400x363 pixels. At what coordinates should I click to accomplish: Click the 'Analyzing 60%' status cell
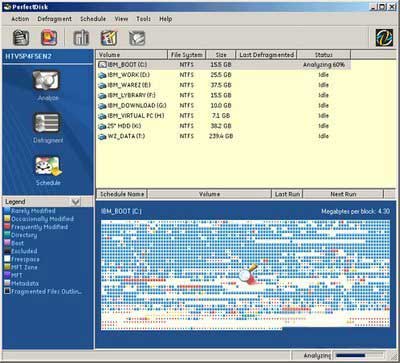(x=324, y=65)
